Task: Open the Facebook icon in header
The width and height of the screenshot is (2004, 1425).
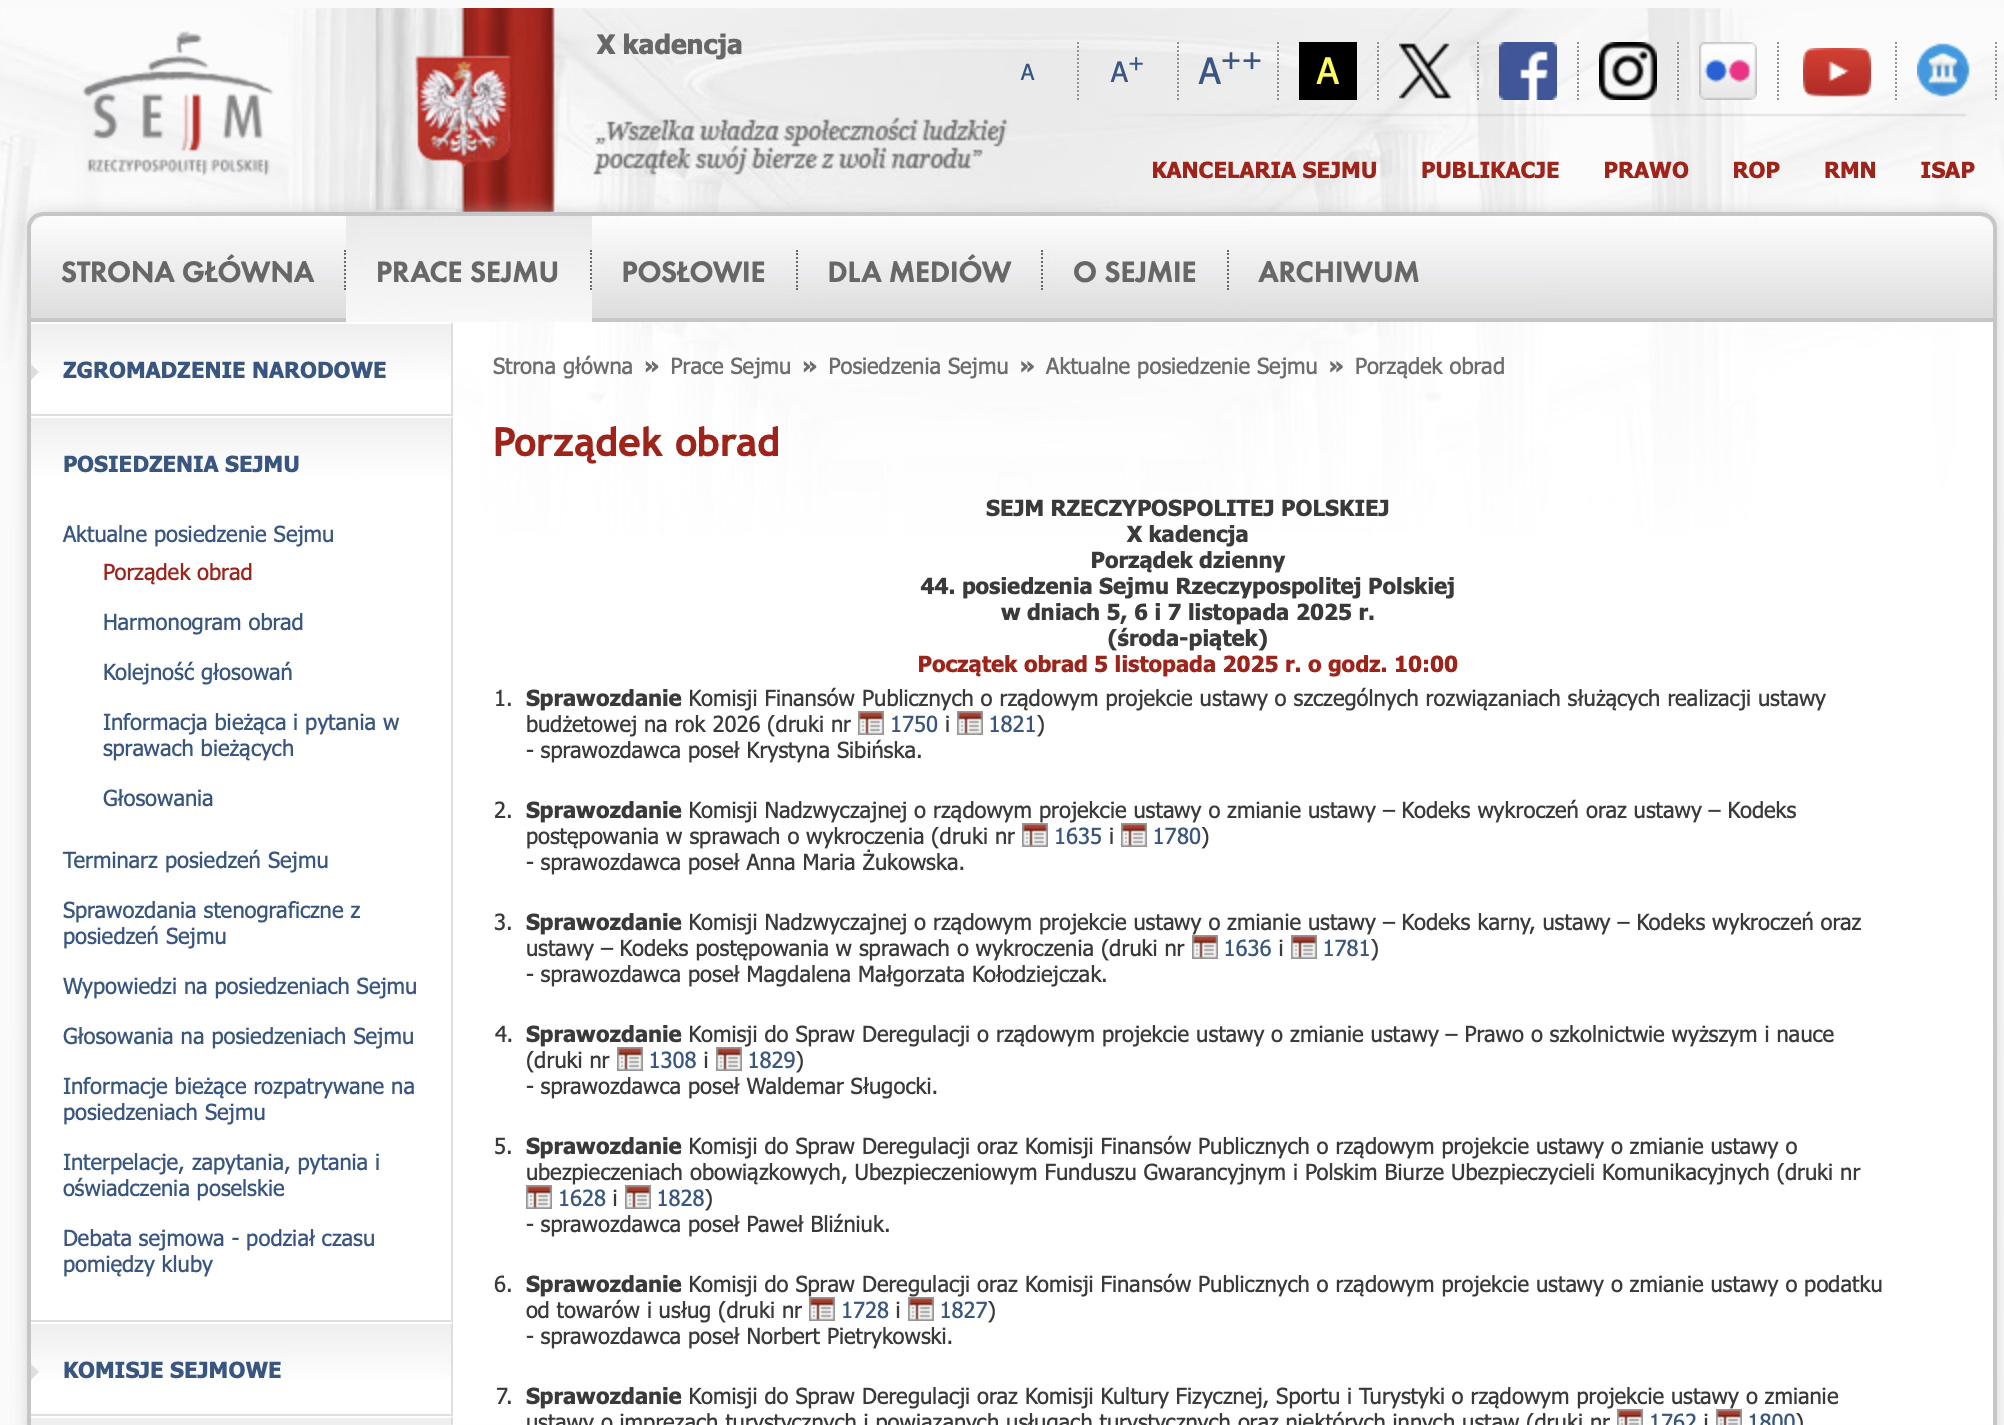Action: point(1527,71)
